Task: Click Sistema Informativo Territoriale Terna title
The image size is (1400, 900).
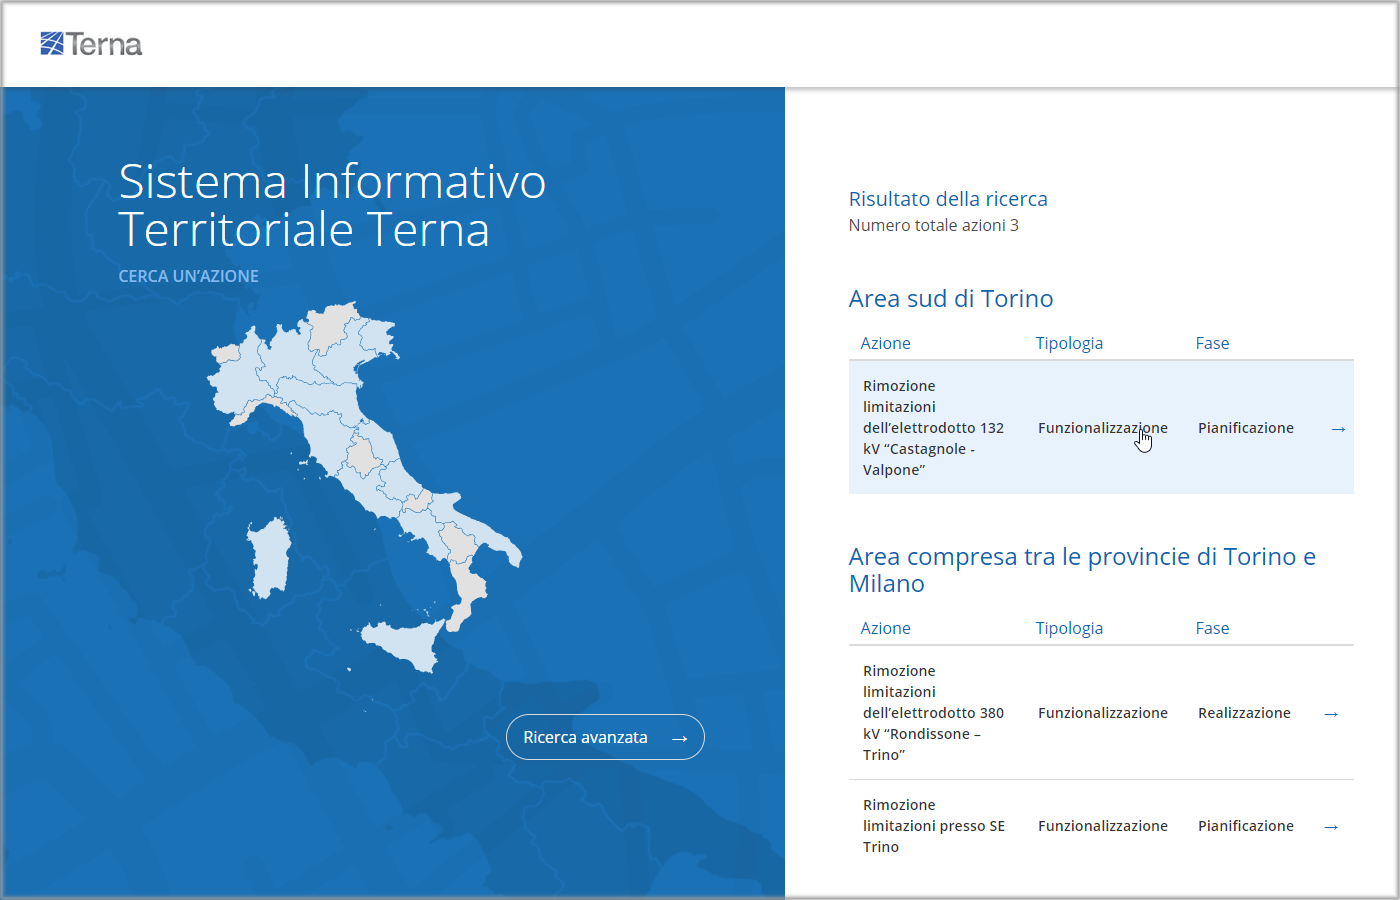Action: point(332,205)
